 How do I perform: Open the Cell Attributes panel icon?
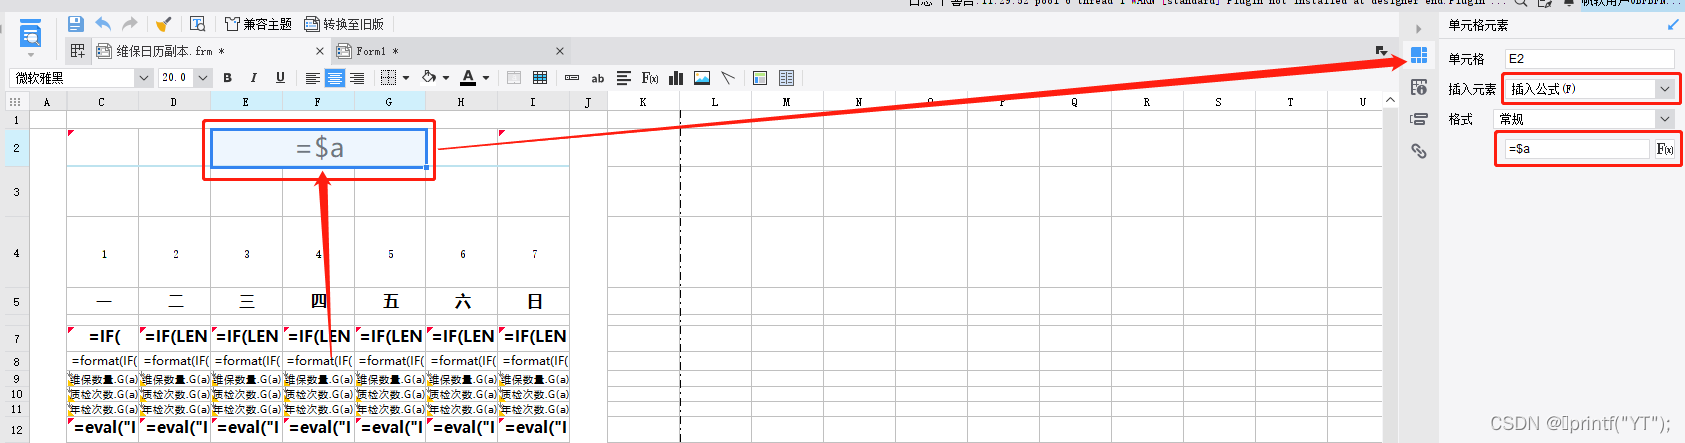click(1419, 87)
